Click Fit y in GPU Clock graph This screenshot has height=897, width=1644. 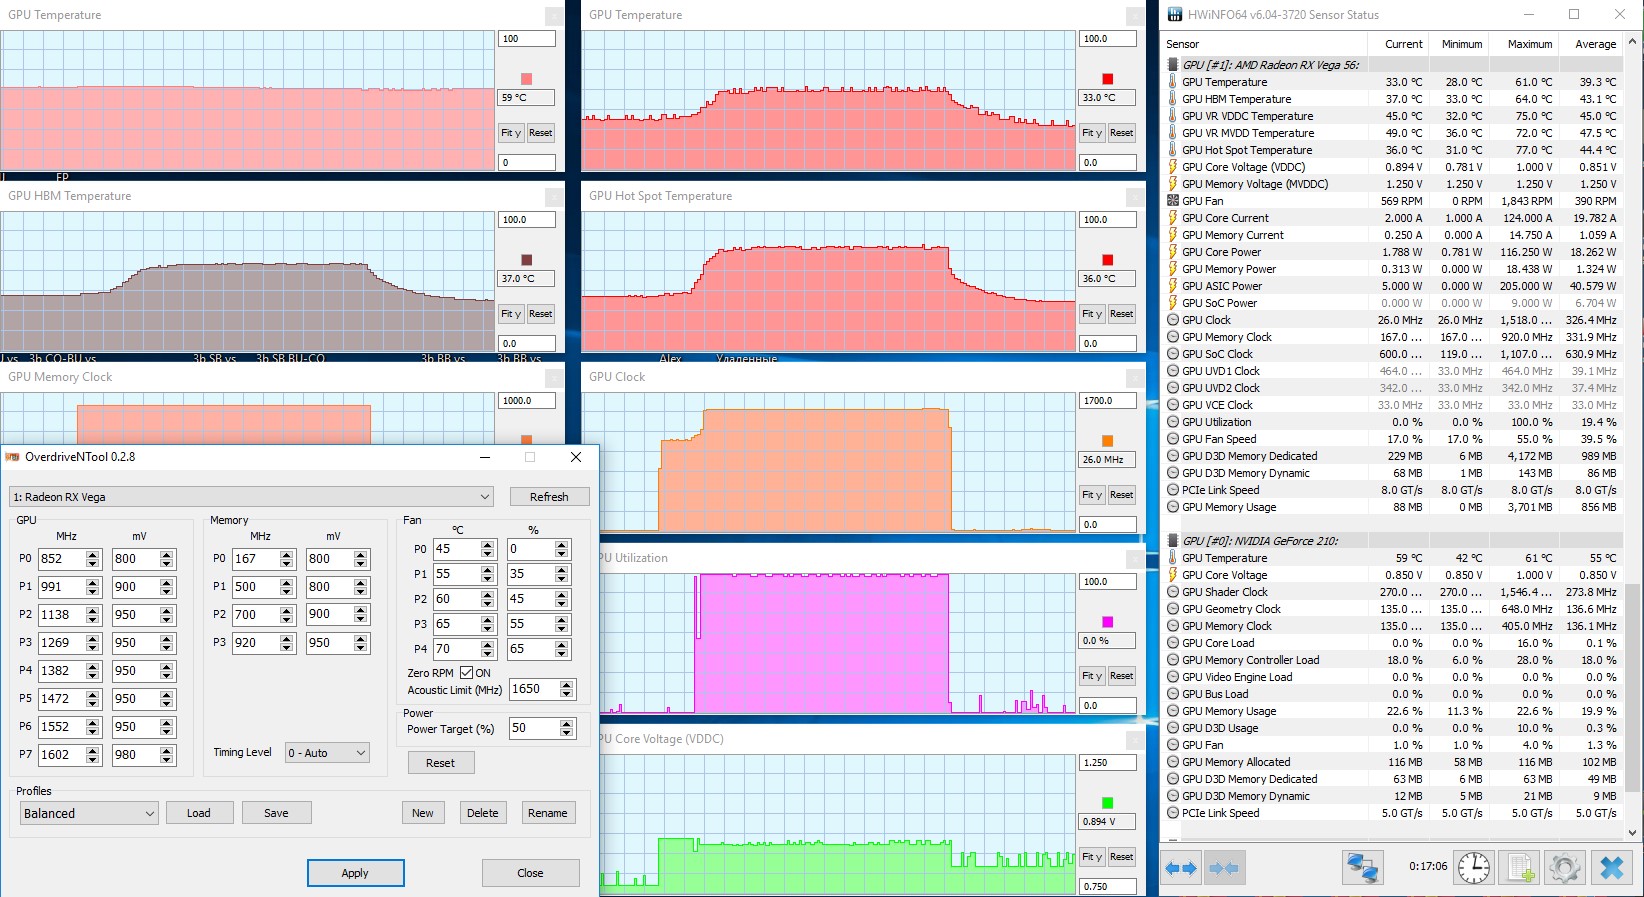1093,495
